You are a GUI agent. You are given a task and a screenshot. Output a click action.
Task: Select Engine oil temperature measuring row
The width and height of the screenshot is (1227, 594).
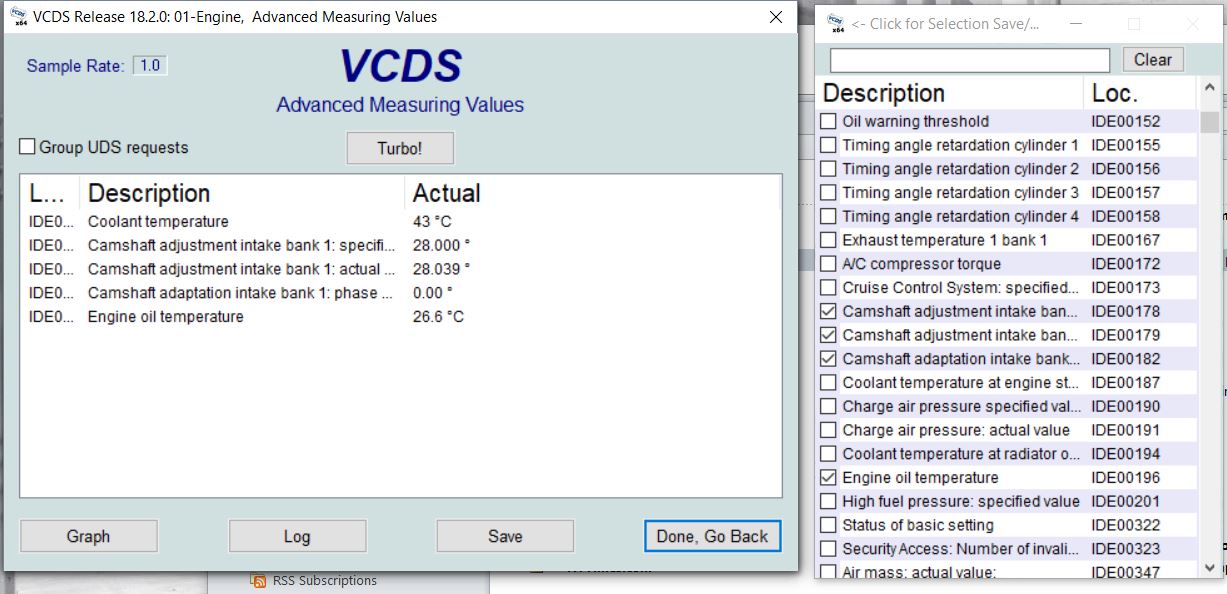(x=400, y=317)
